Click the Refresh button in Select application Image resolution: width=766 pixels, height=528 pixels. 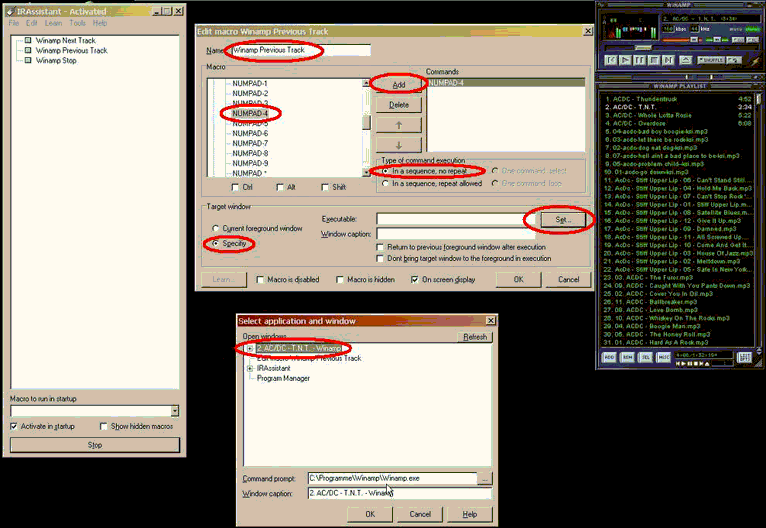(475, 337)
